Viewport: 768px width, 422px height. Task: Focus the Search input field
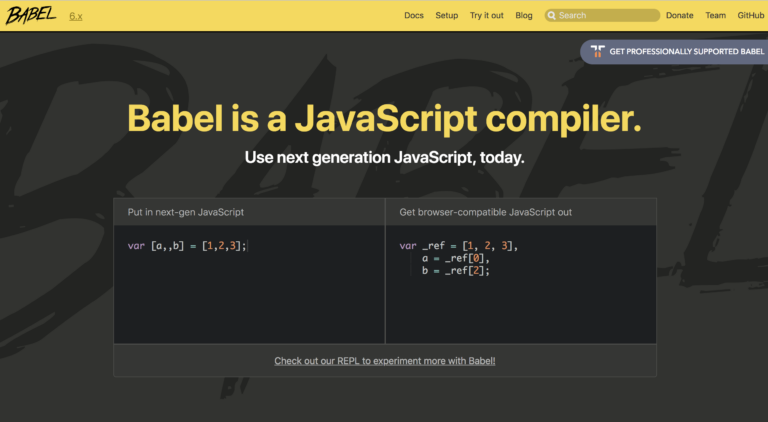click(x=602, y=16)
